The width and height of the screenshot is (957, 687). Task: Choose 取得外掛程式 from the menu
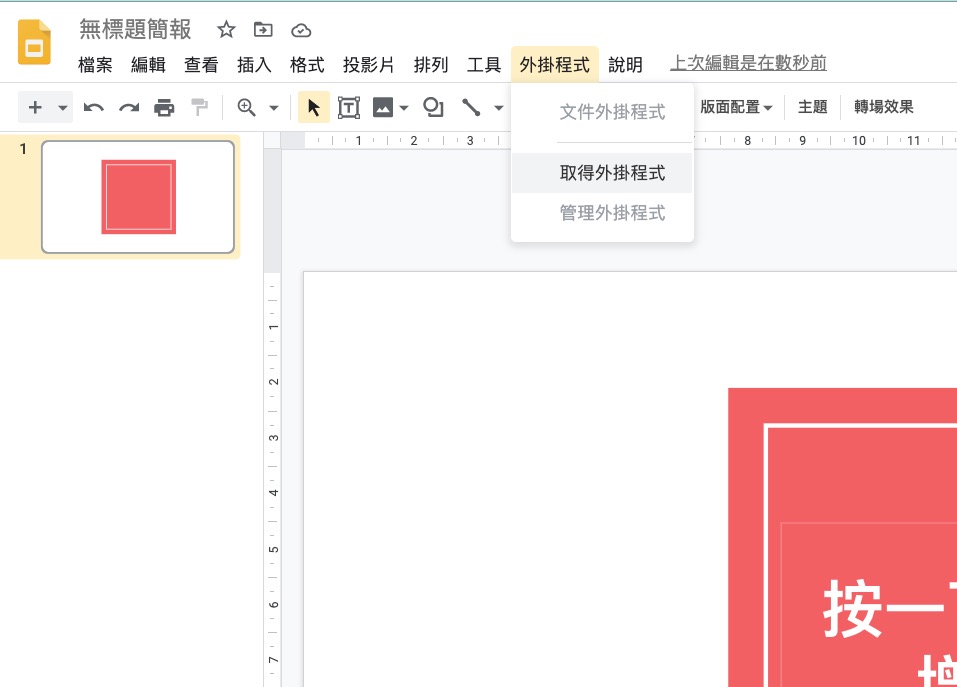[602, 173]
